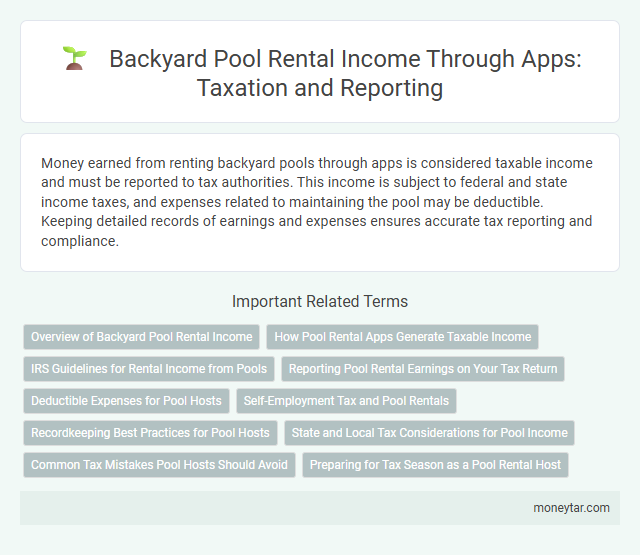Select 'Deductible Expenses for Pool Hosts' tag
640x555 pixels.
[127, 401]
